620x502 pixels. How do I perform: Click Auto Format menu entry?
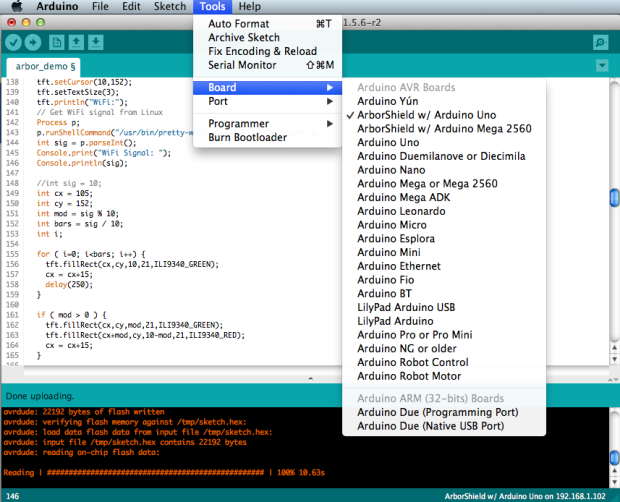pyautogui.click(x=239, y=23)
